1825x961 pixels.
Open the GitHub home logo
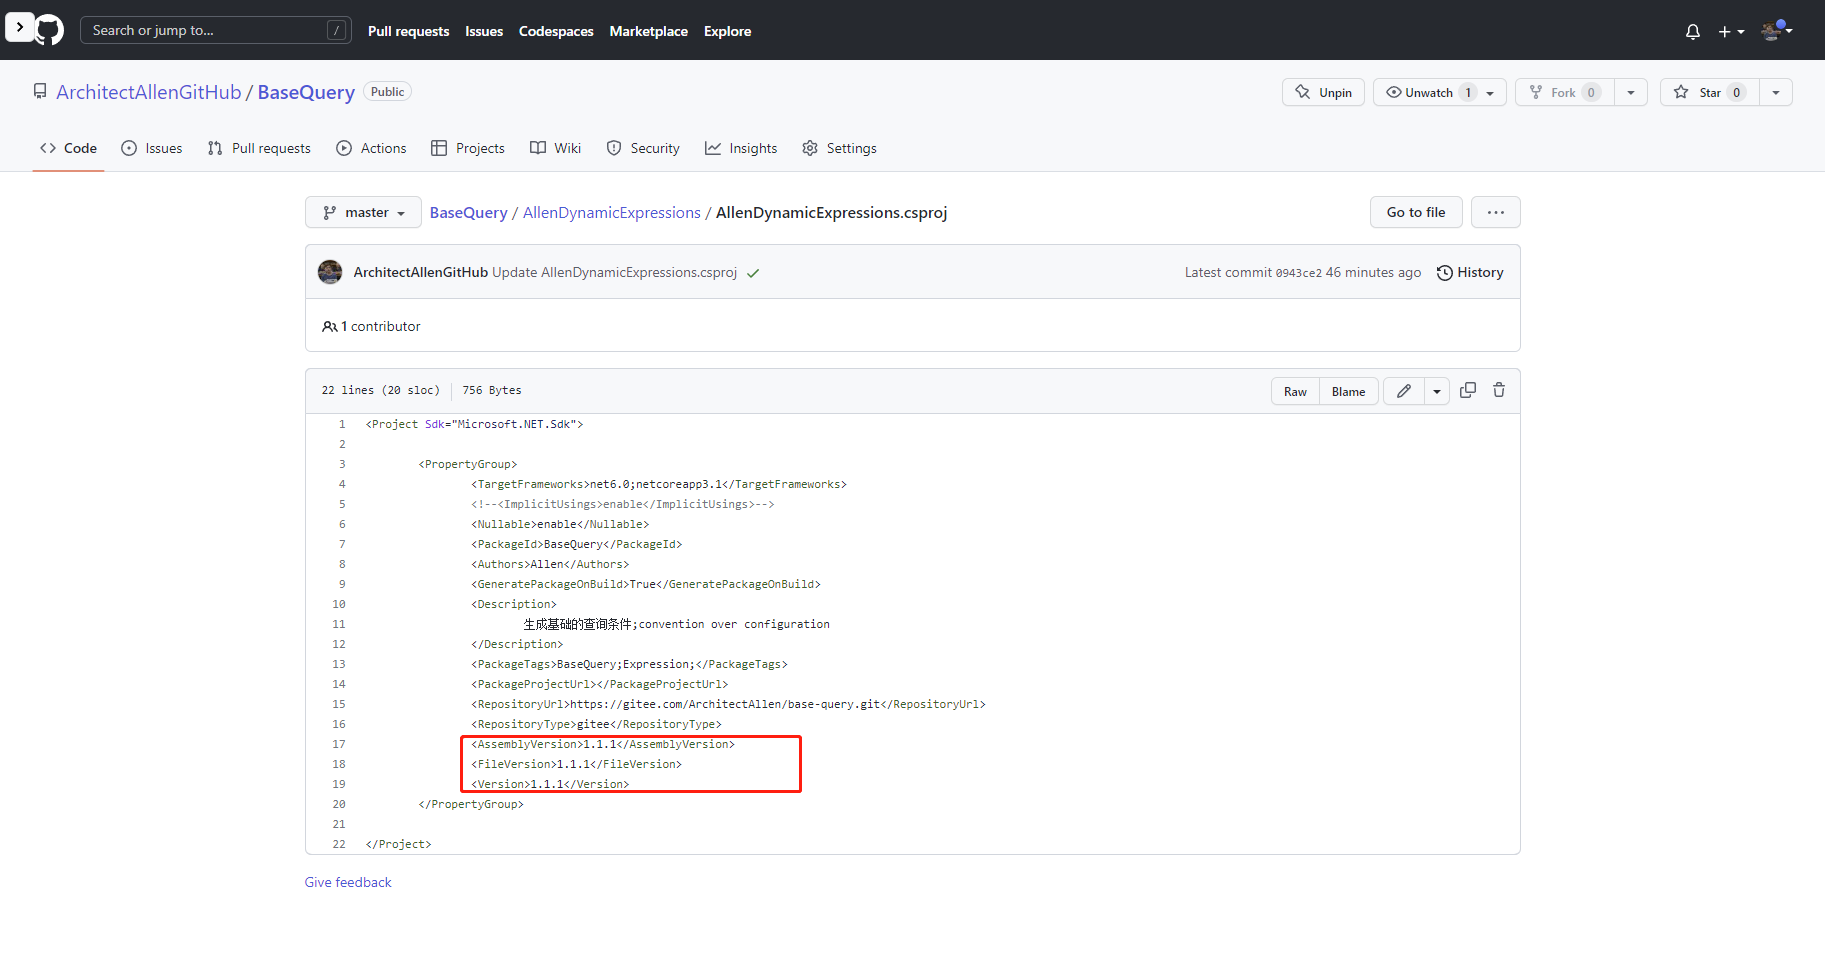tap(49, 30)
